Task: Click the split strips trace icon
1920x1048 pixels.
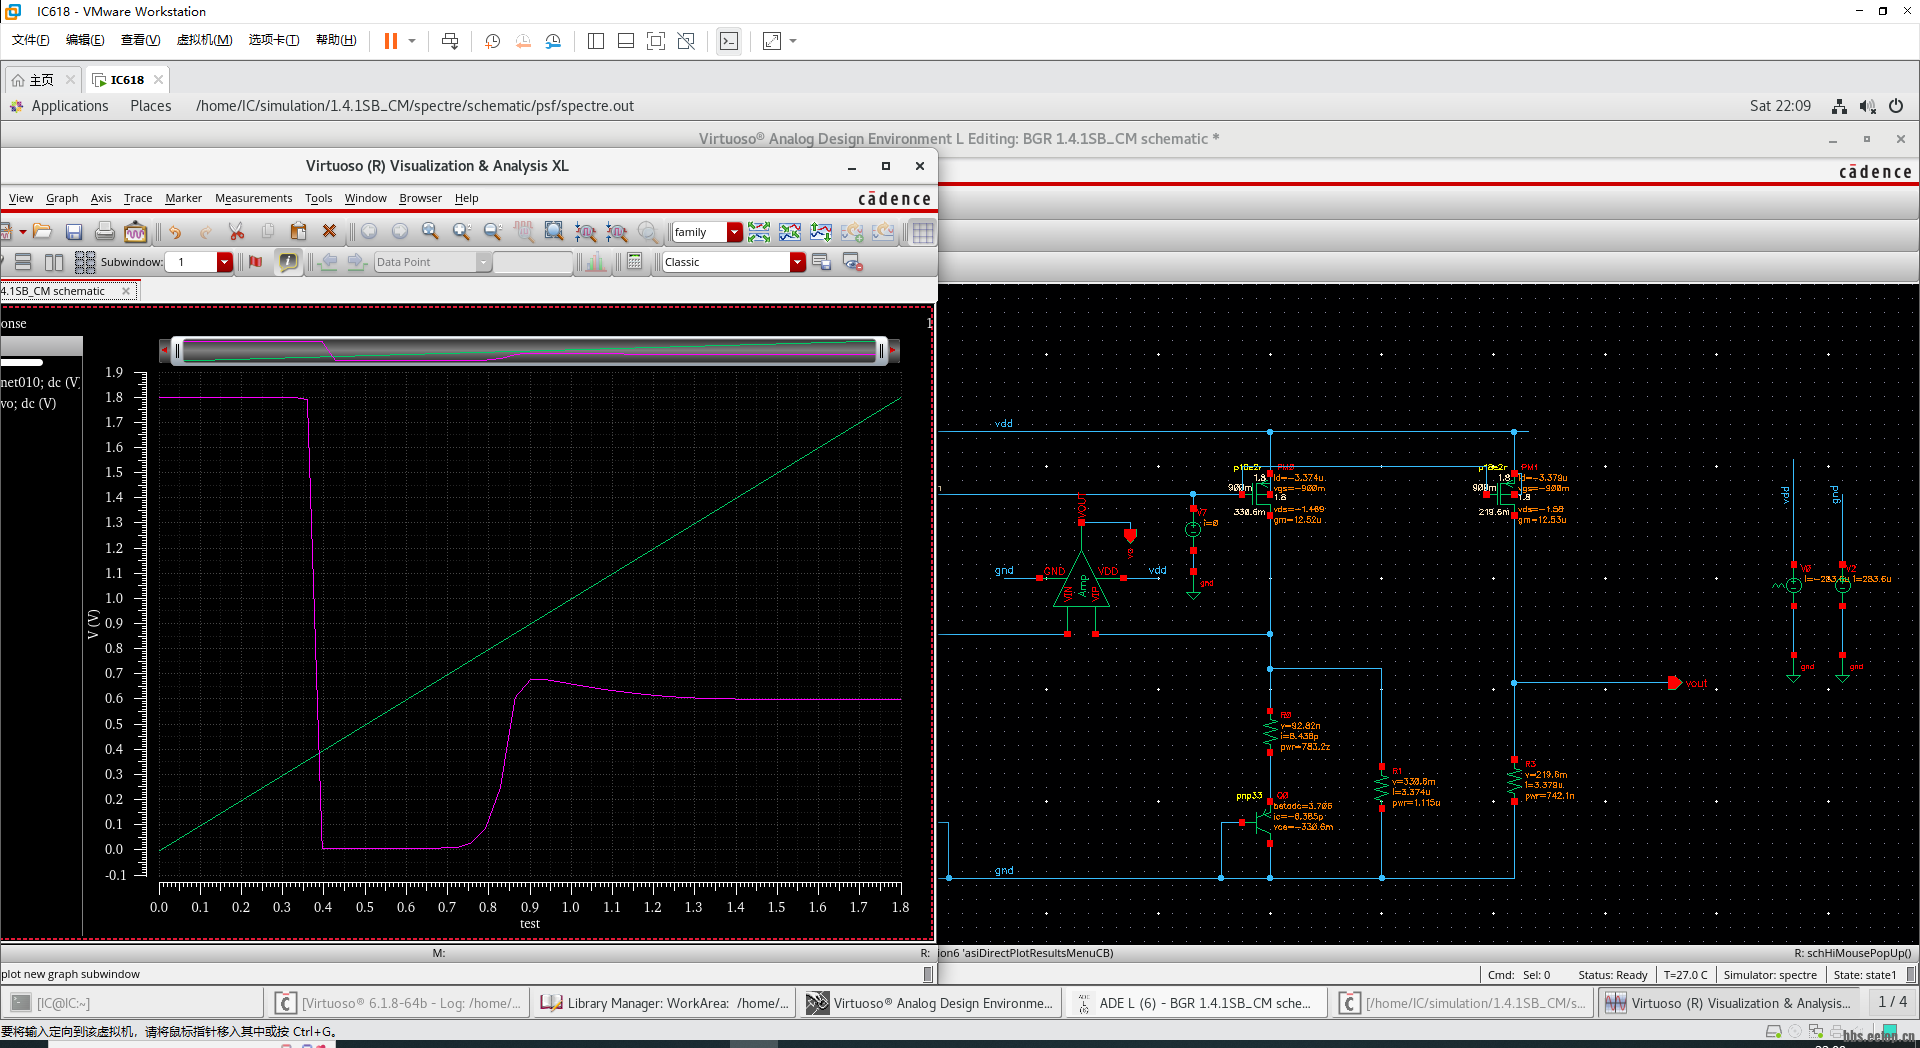Action: (x=759, y=232)
